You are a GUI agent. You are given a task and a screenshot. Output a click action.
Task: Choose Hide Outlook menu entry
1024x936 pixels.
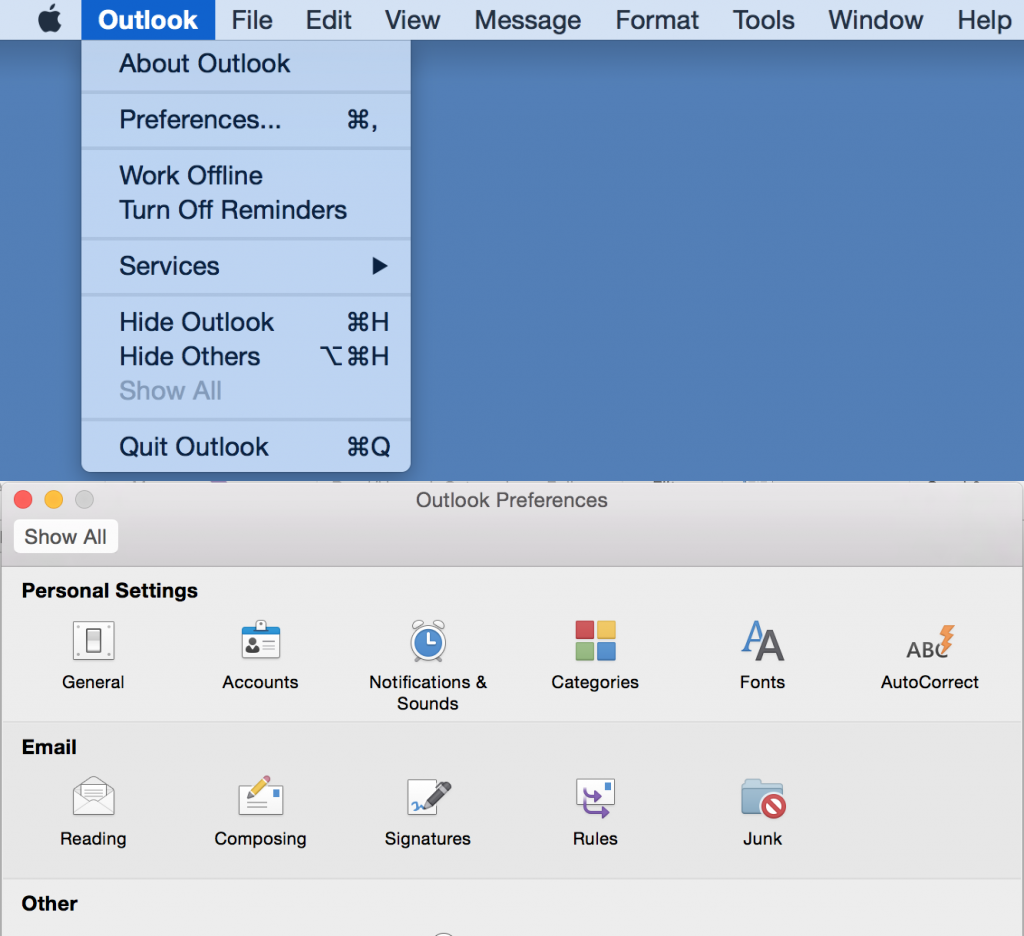click(x=246, y=322)
